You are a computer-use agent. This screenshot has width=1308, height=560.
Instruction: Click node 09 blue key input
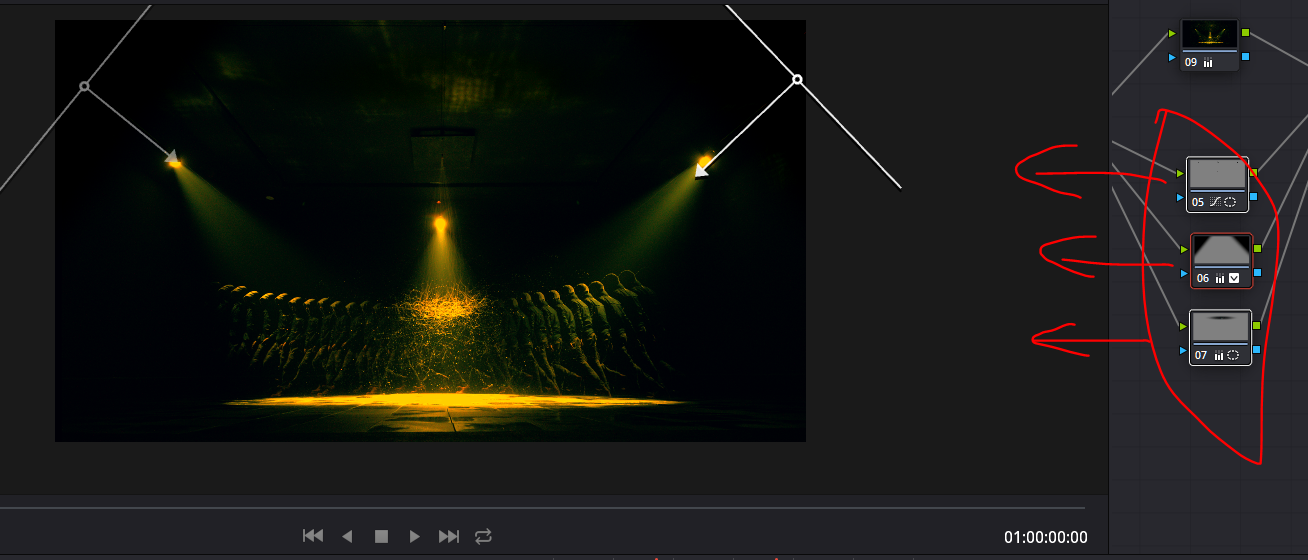coord(1172,57)
